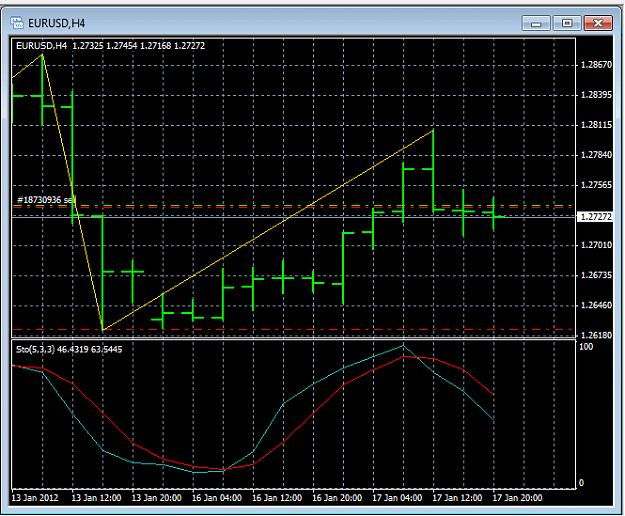The image size is (625, 516).
Task: Minimize the EURUSD,H4 chart window
Action: (536, 23)
